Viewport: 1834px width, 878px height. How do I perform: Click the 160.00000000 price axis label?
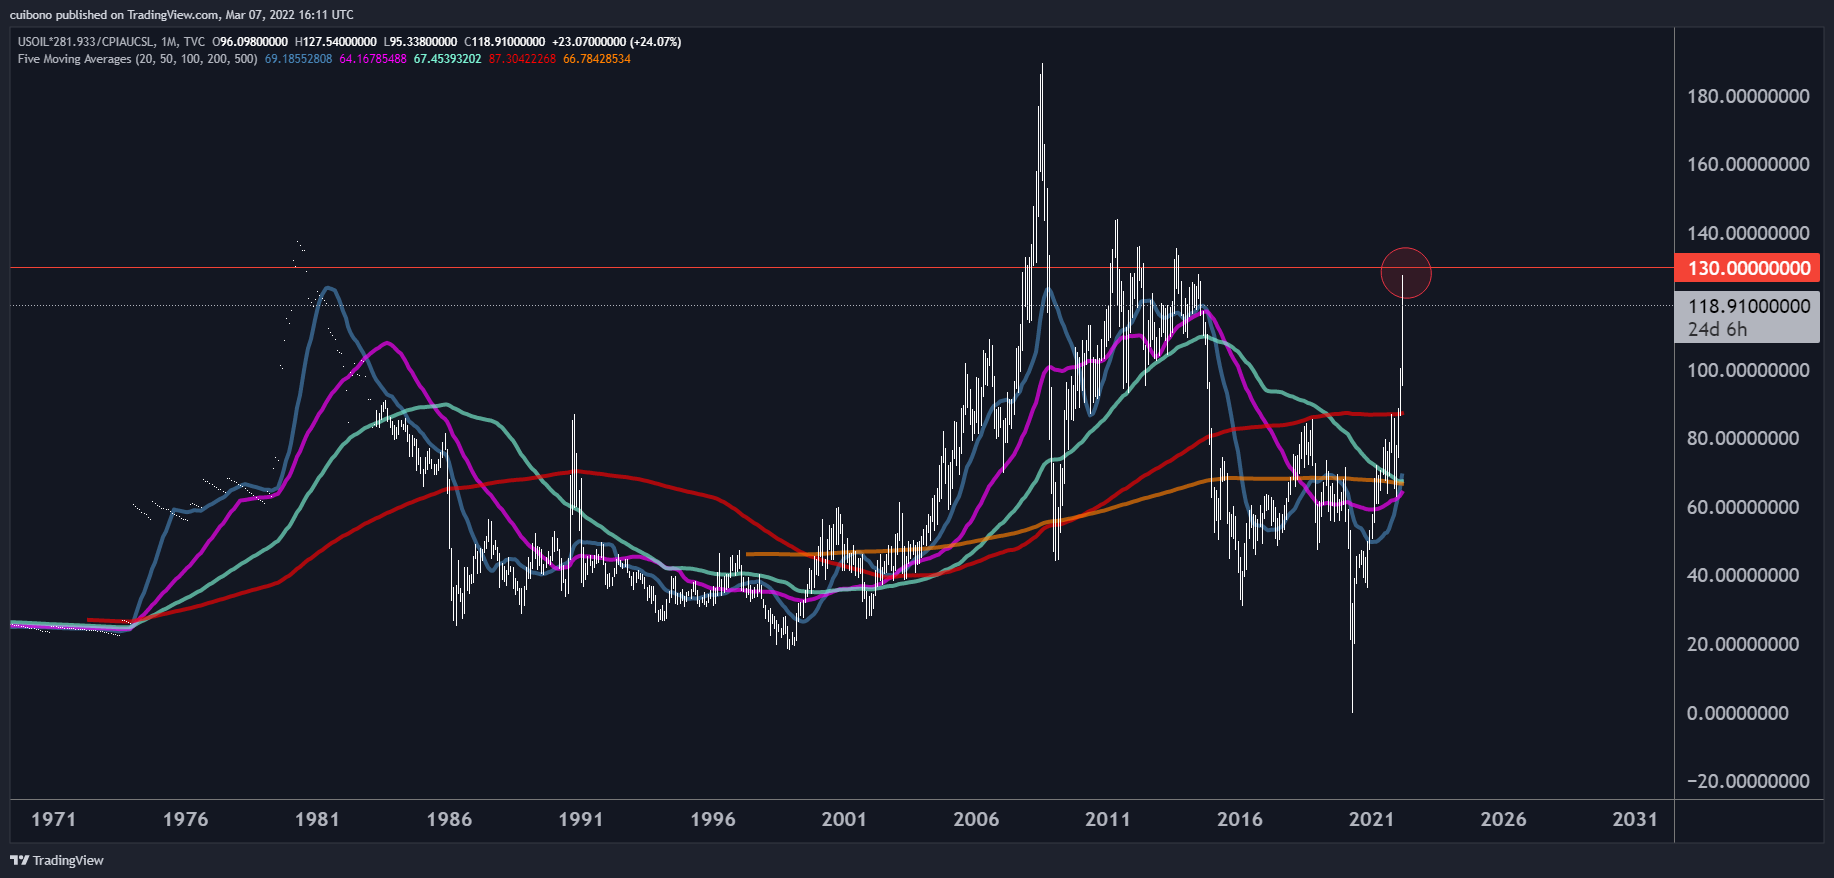[1748, 164]
